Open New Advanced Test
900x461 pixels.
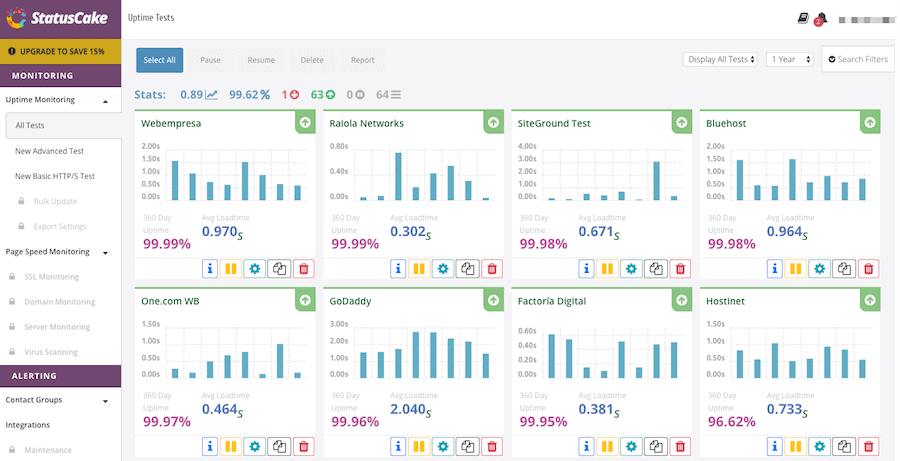pyautogui.click(x=49, y=151)
